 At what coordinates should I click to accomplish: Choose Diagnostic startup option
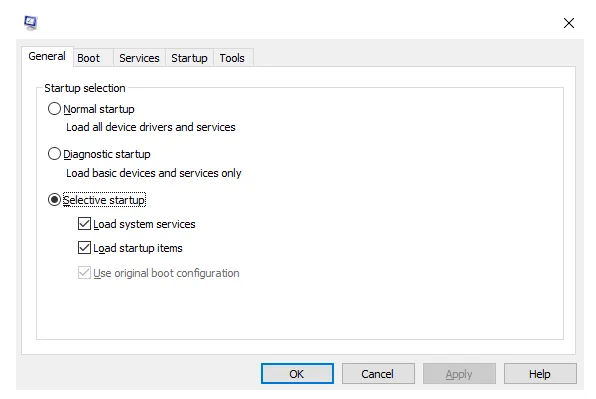coord(54,154)
